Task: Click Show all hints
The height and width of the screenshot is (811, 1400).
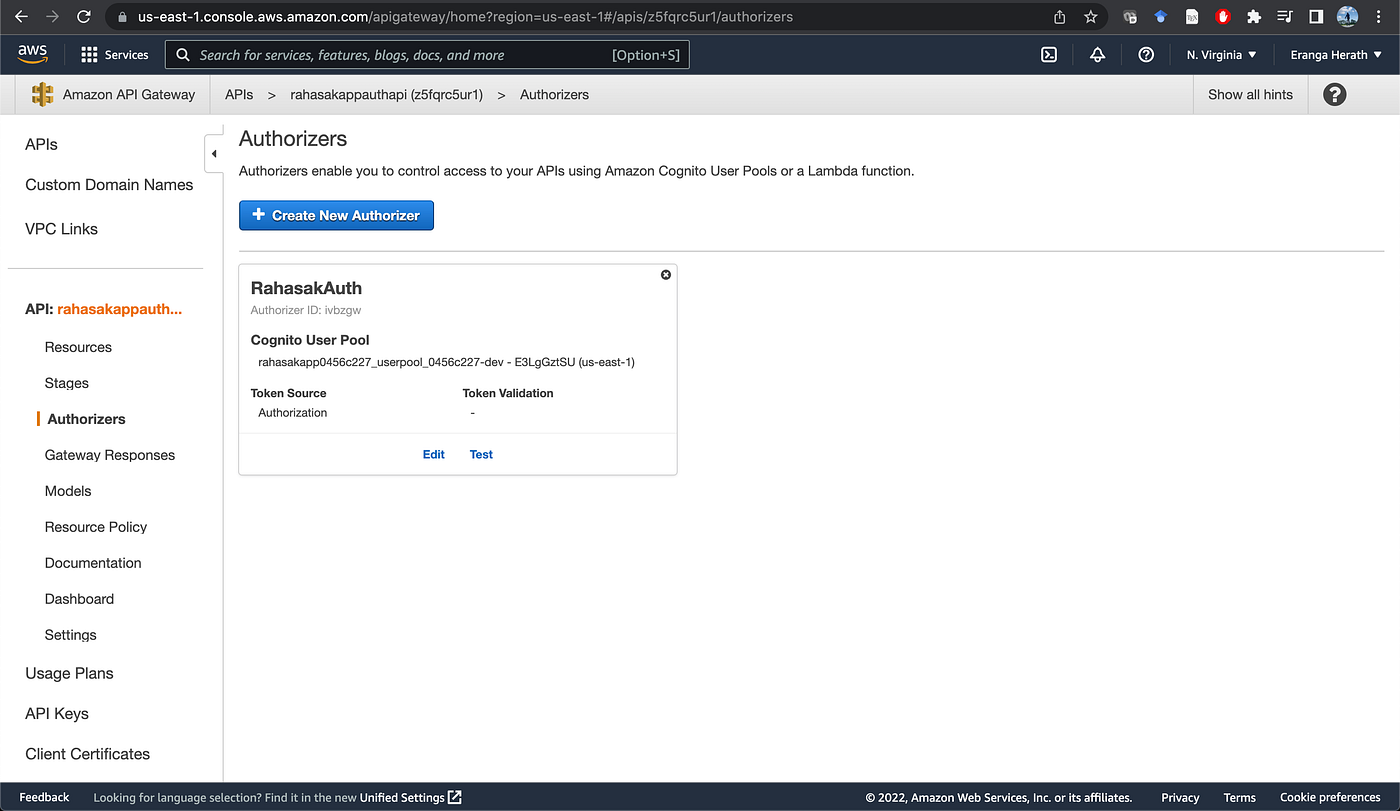Action: coord(1250,95)
